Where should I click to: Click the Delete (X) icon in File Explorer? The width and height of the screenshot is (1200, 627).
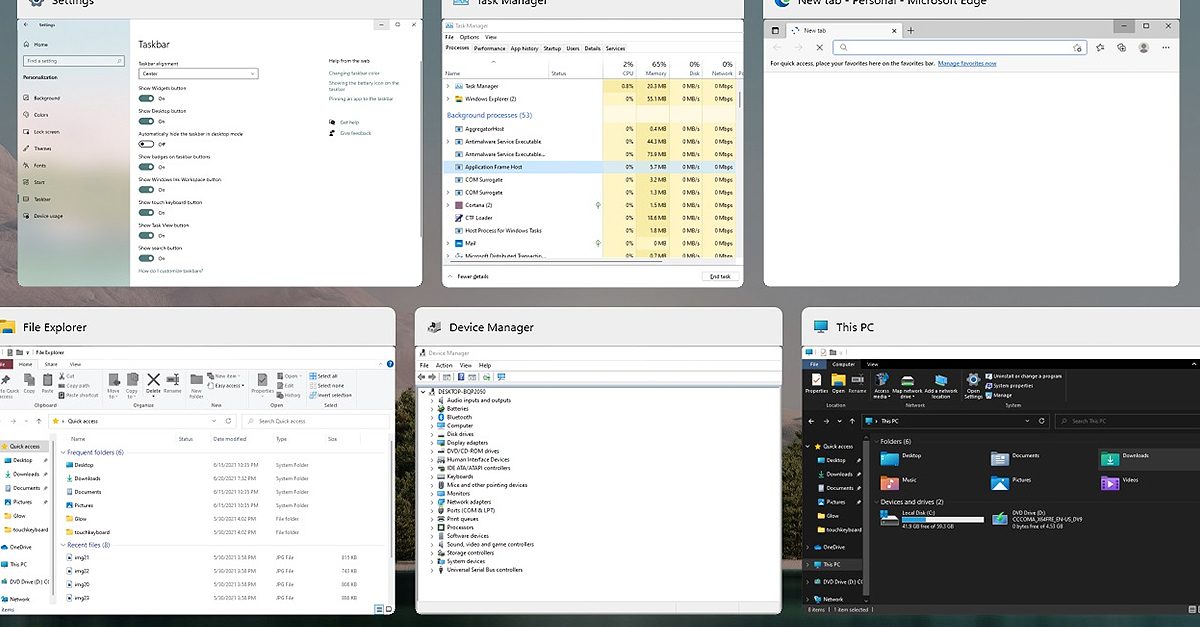click(x=152, y=380)
